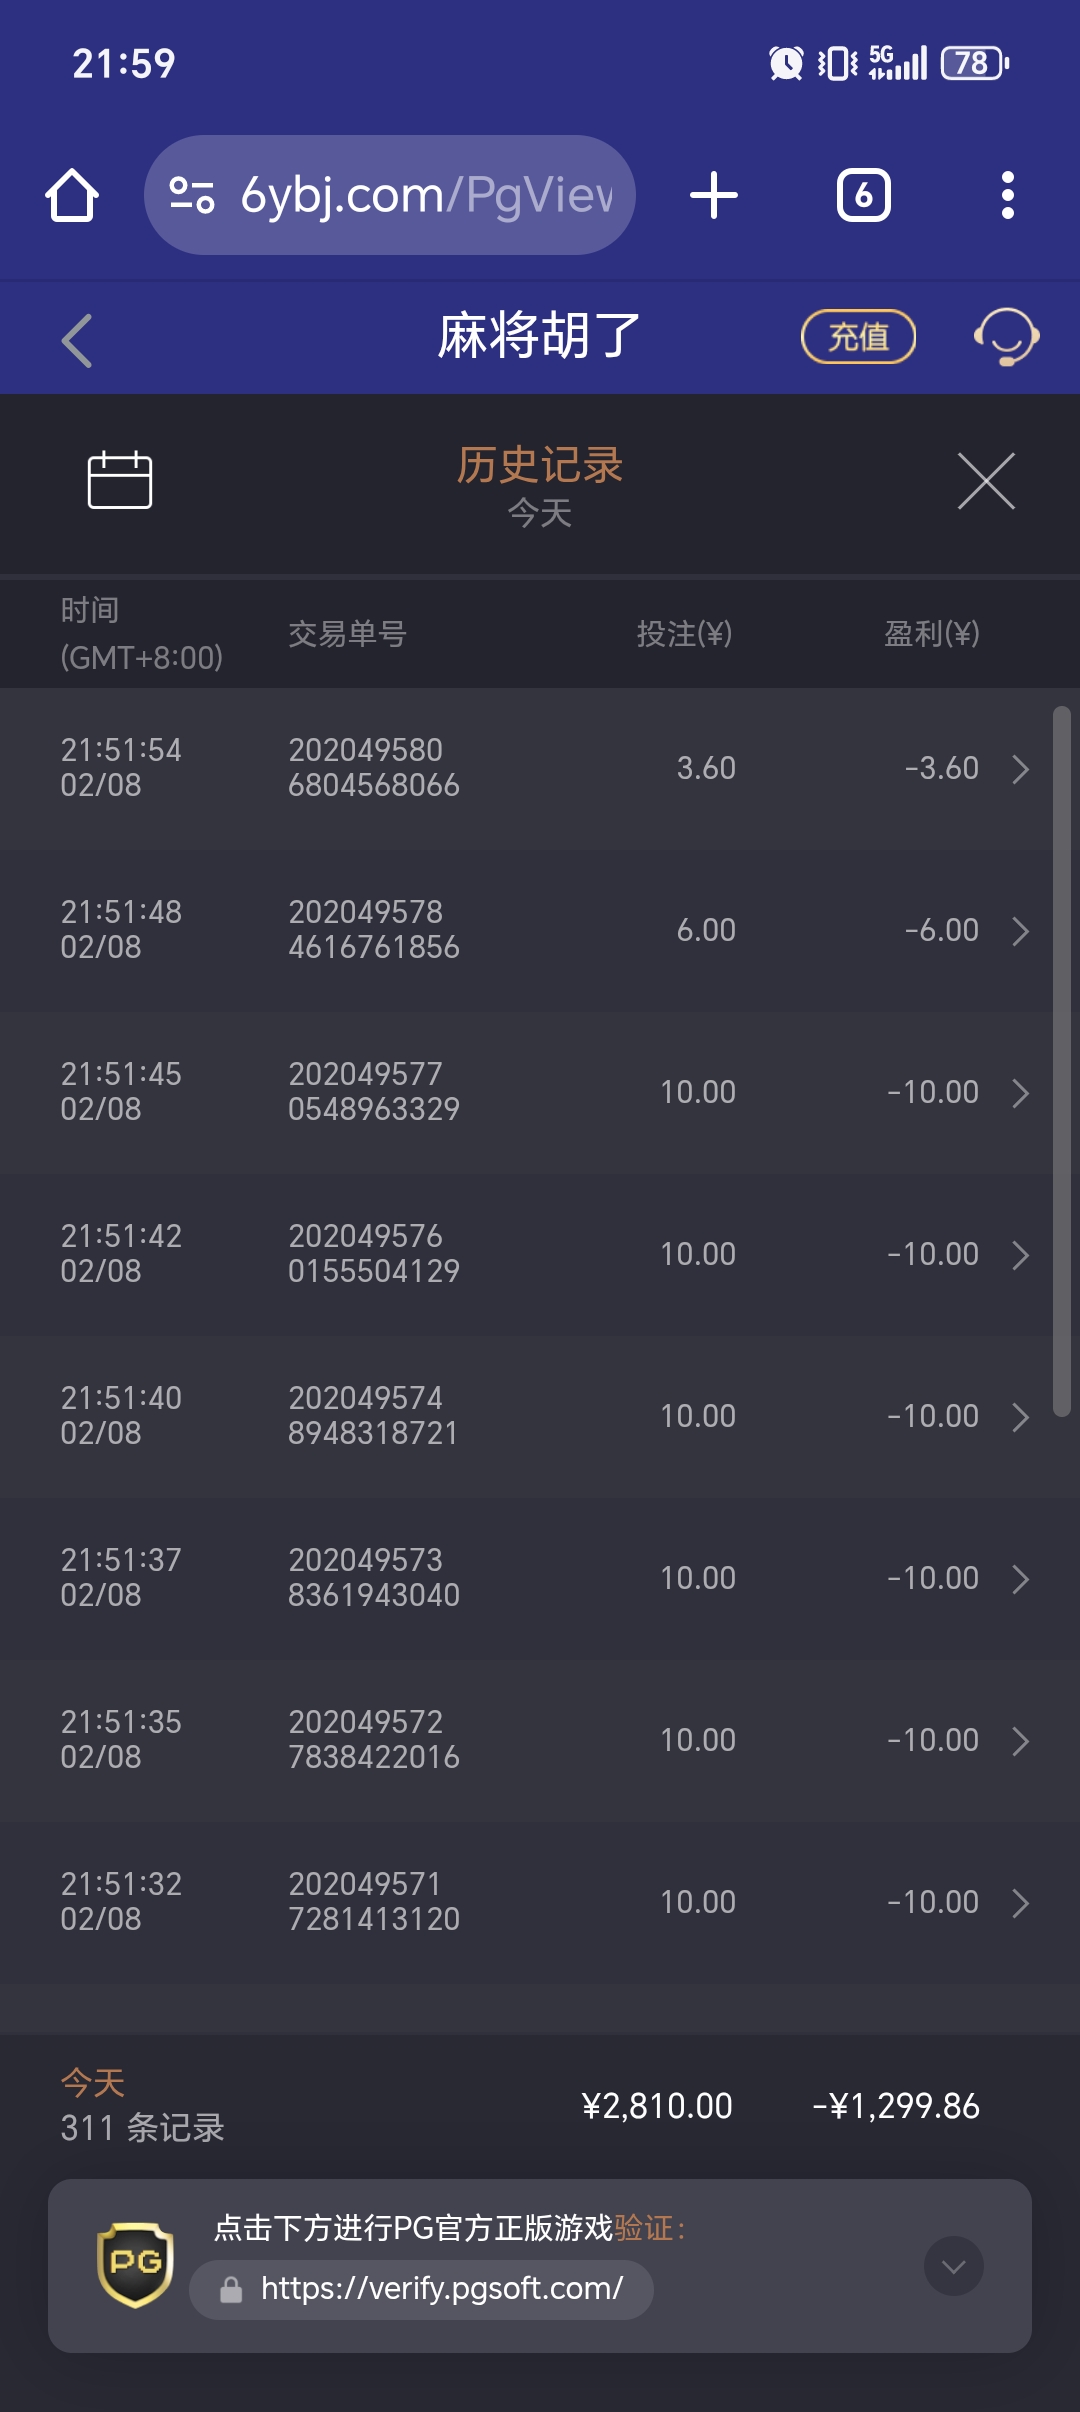Image resolution: width=1080 pixels, height=2412 pixels.
Task: Open a new browser tab
Action: point(714,195)
